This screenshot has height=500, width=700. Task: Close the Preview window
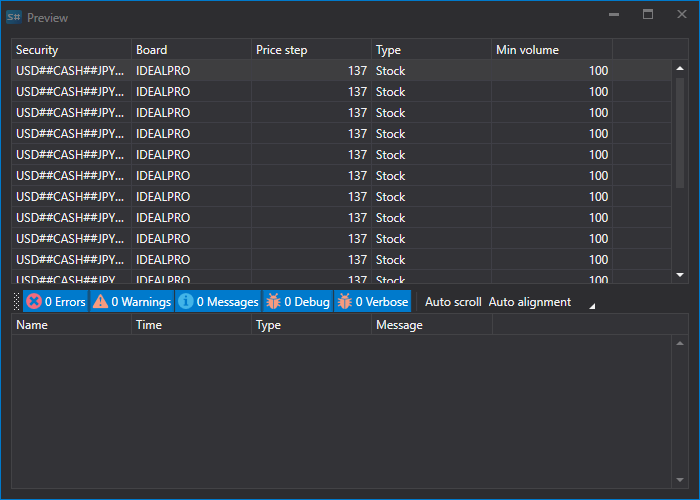[x=682, y=14]
